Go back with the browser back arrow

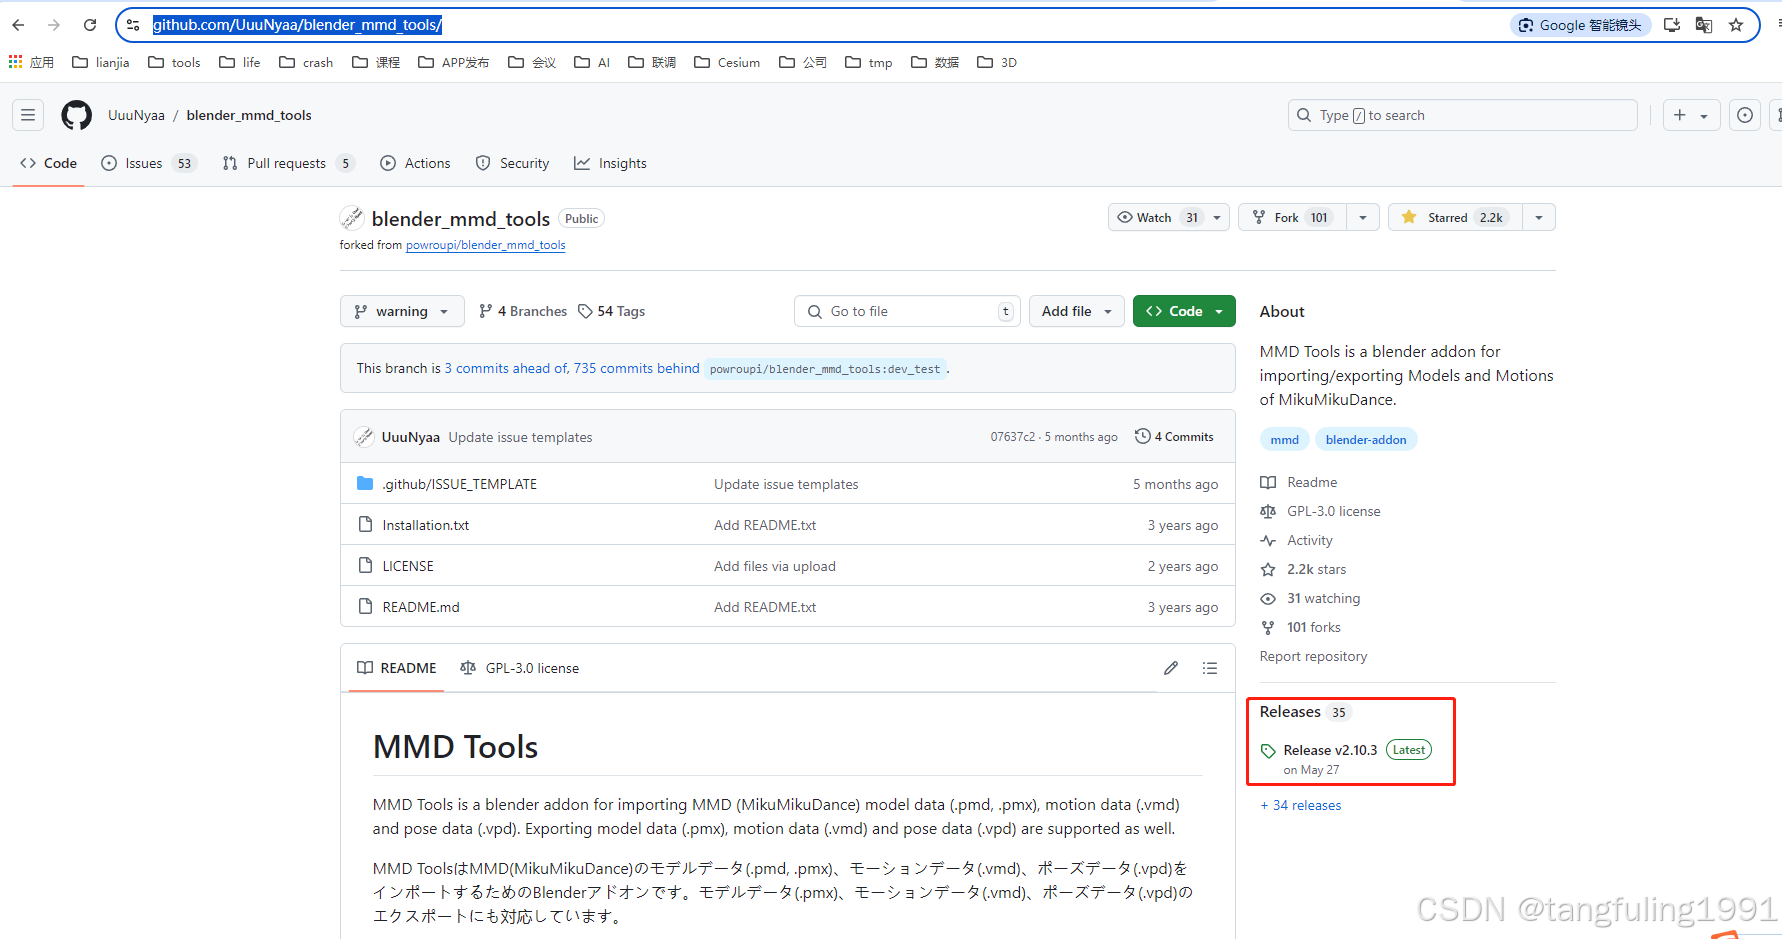point(18,25)
